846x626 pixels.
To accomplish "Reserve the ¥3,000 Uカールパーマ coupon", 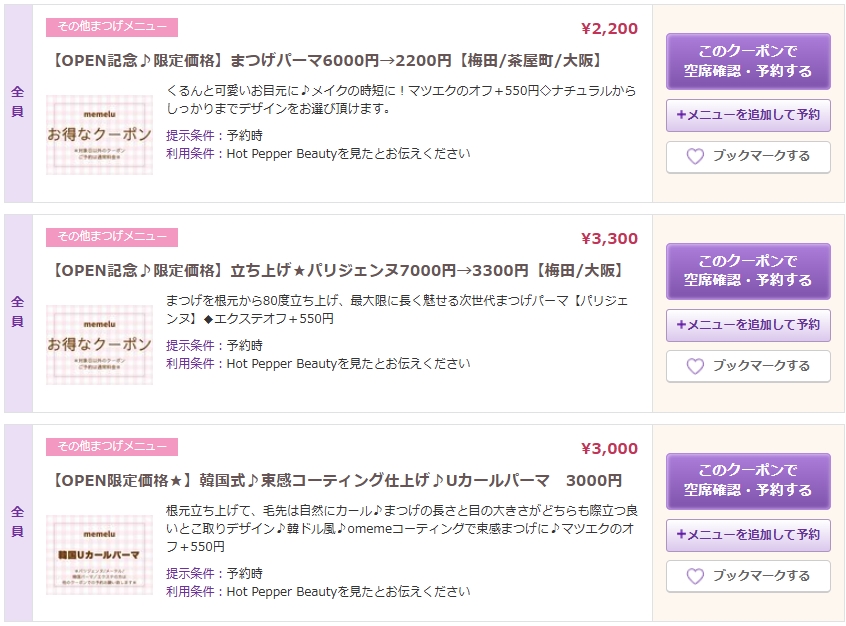I will (x=748, y=481).
